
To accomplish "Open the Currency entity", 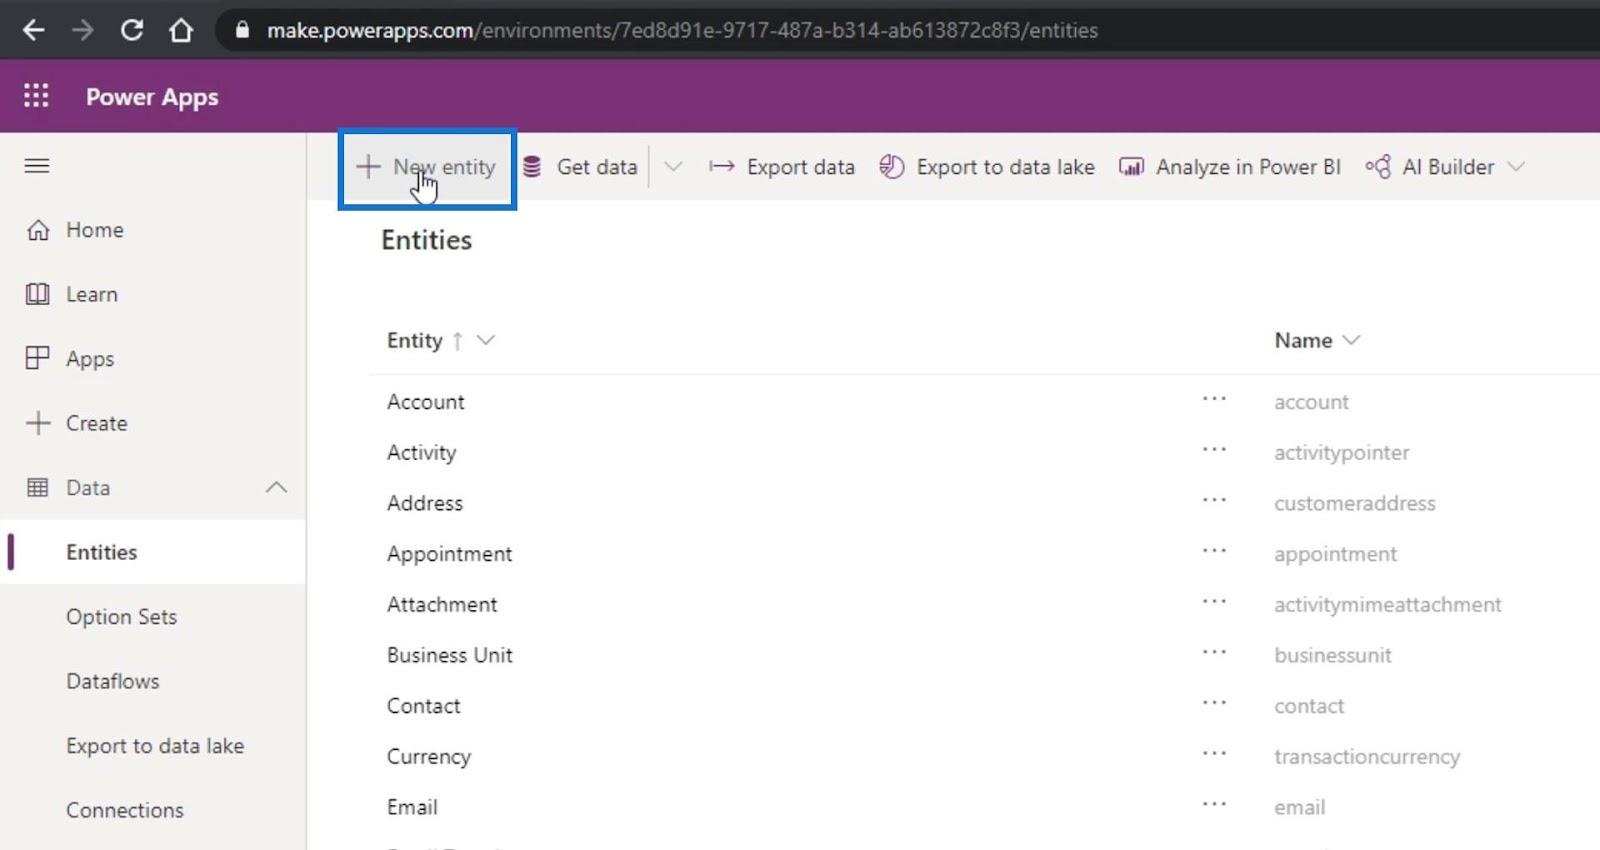I will pos(429,757).
